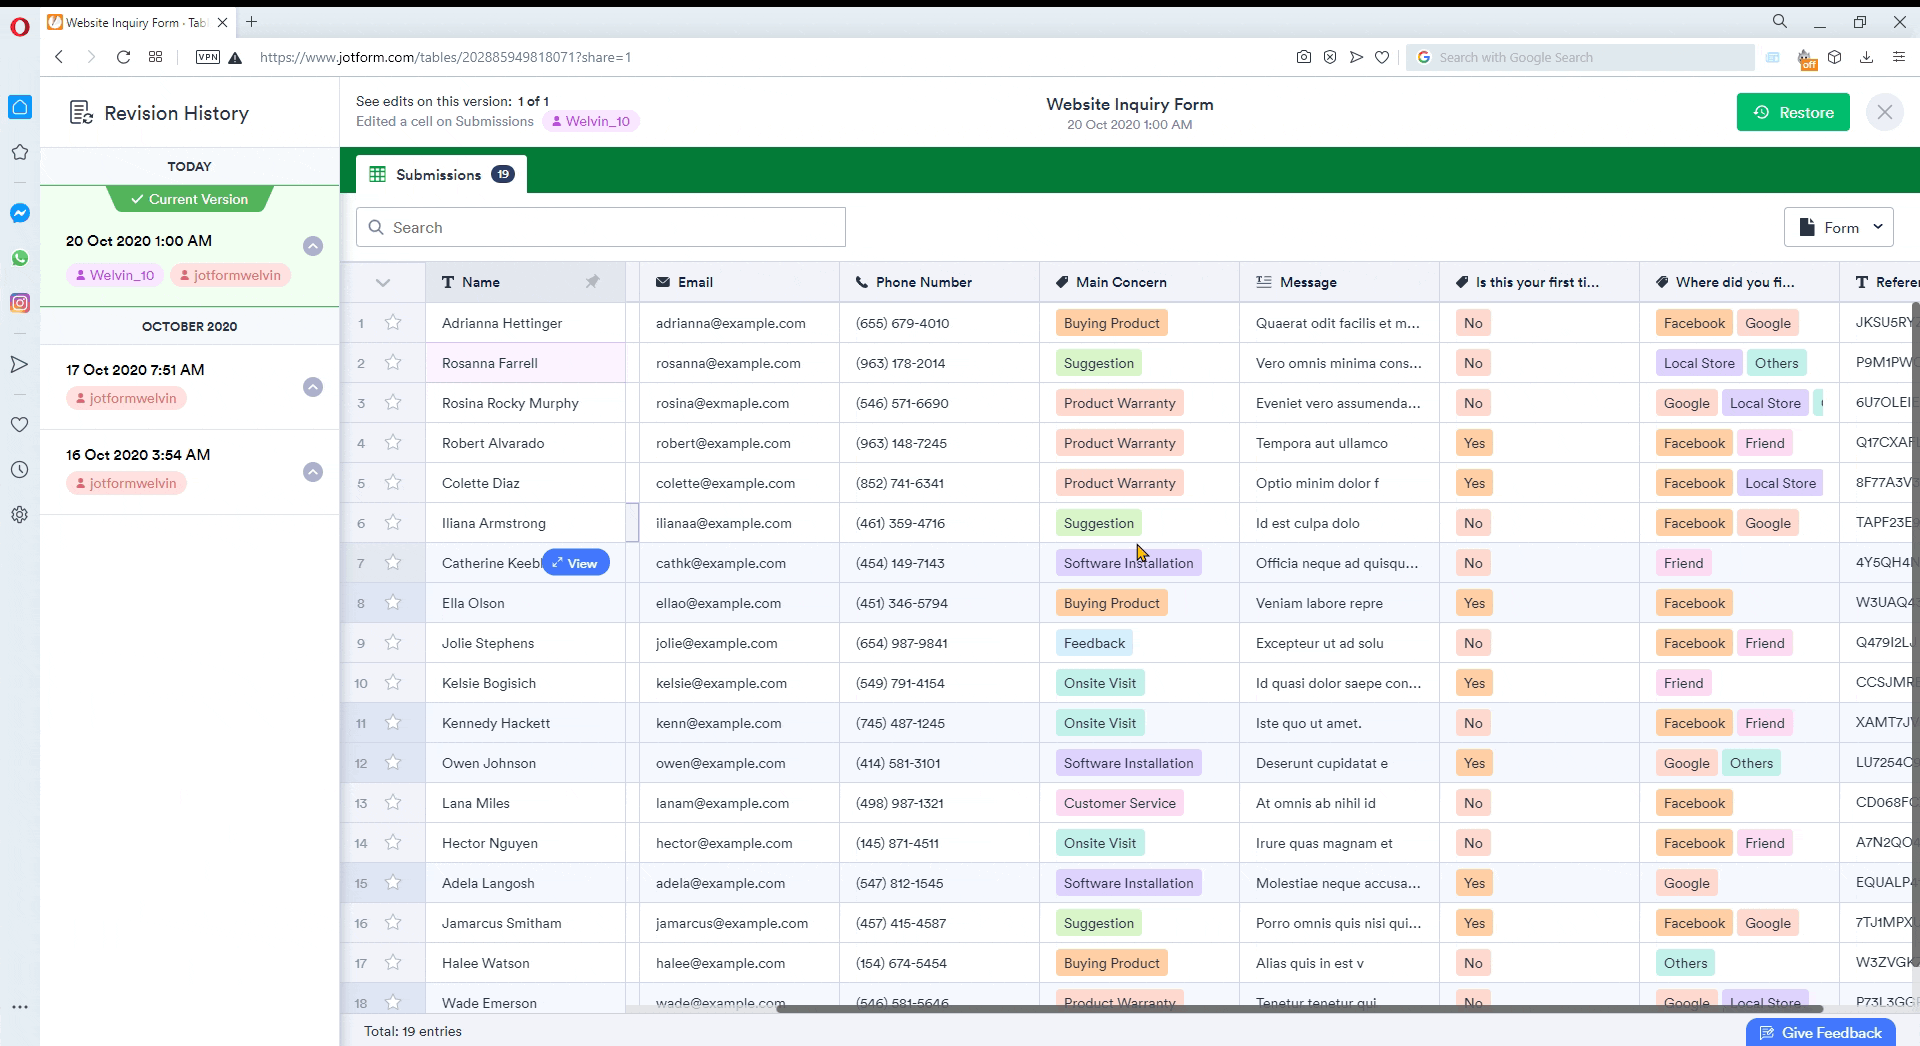The height and width of the screenshot is (1046, 1920).
Task: Open the Form dropdown
Action: tap(1838, 228)
